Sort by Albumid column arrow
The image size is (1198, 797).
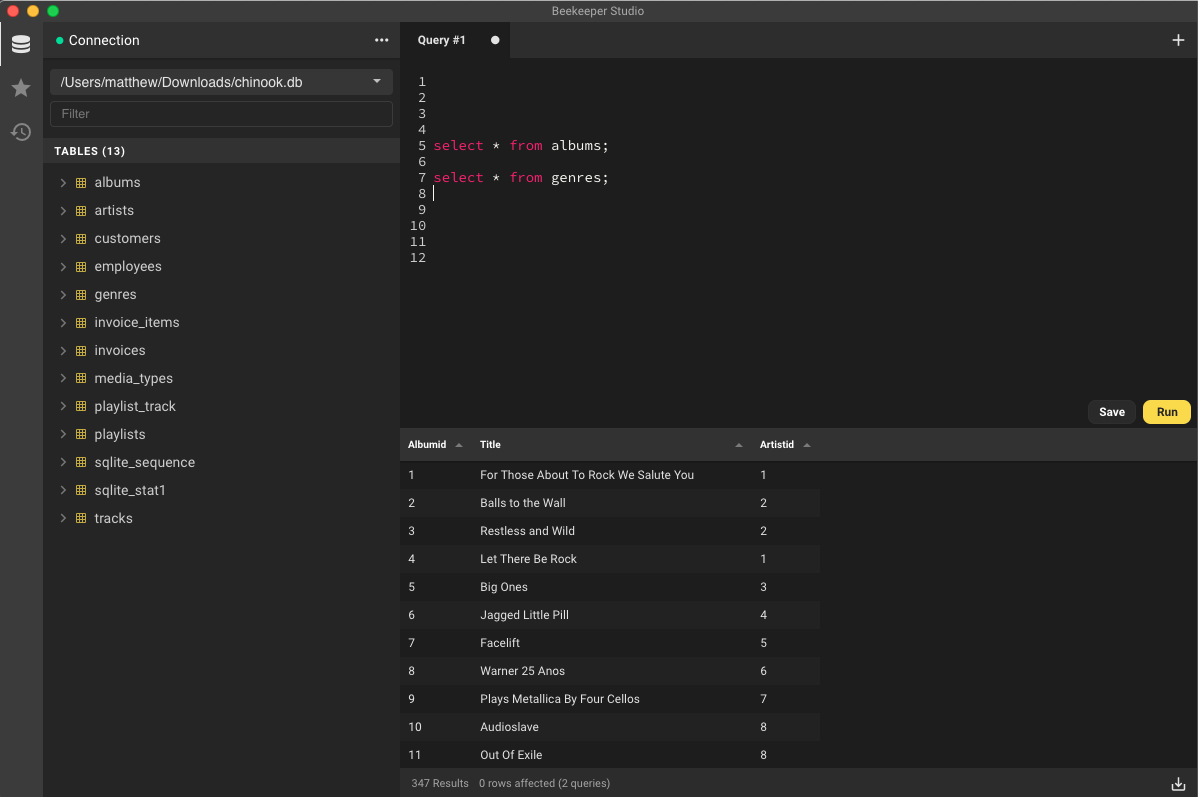click(458, 445)
